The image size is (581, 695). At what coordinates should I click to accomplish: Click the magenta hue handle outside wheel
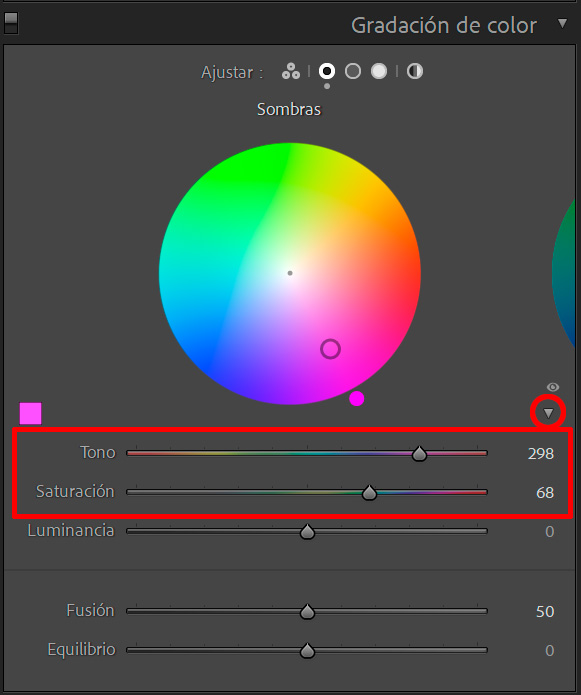click(x=357, y=398)
